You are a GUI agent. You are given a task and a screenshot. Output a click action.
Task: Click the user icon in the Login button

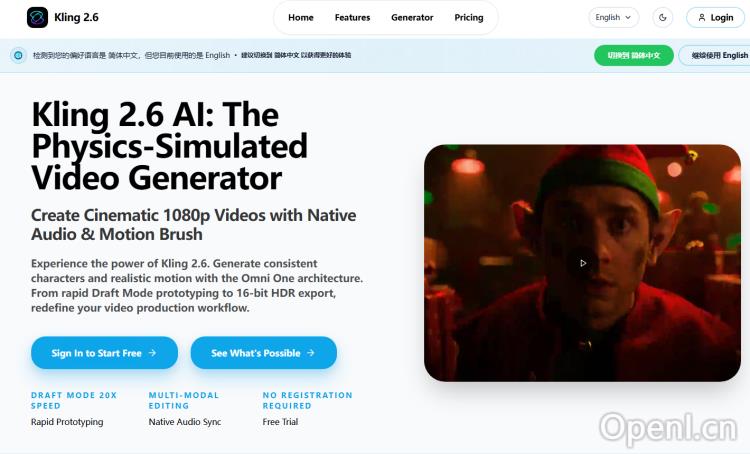coord(702,18)
